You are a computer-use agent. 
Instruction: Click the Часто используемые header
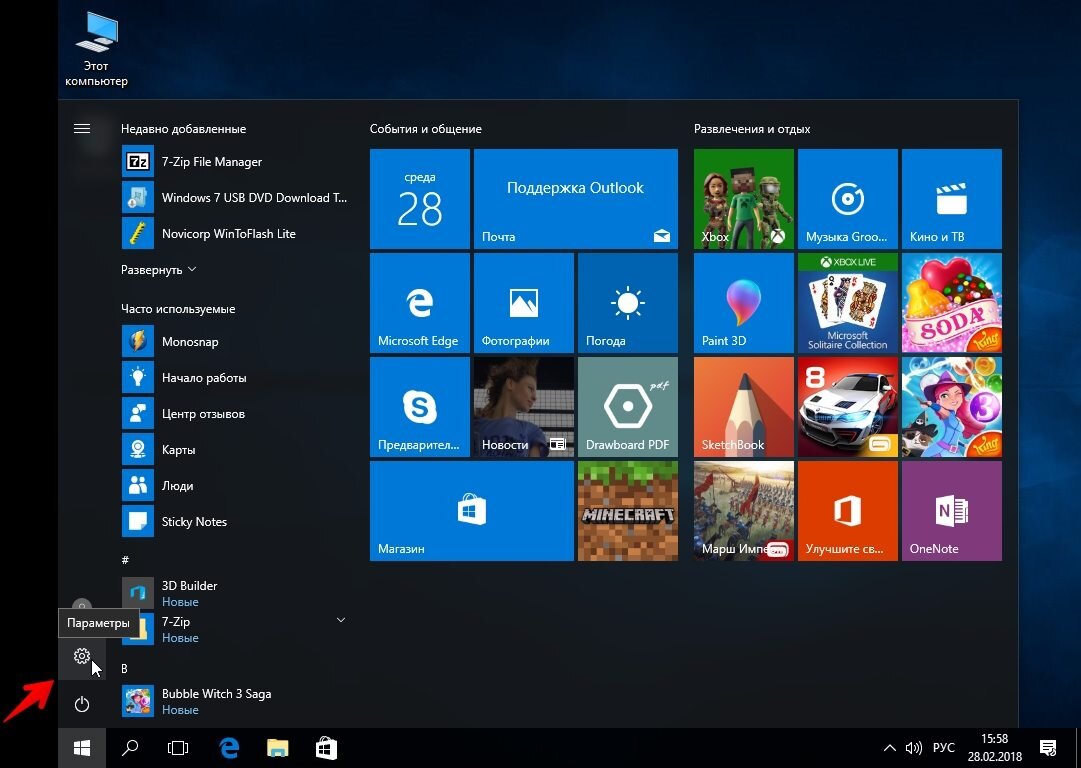click(178, 309)
